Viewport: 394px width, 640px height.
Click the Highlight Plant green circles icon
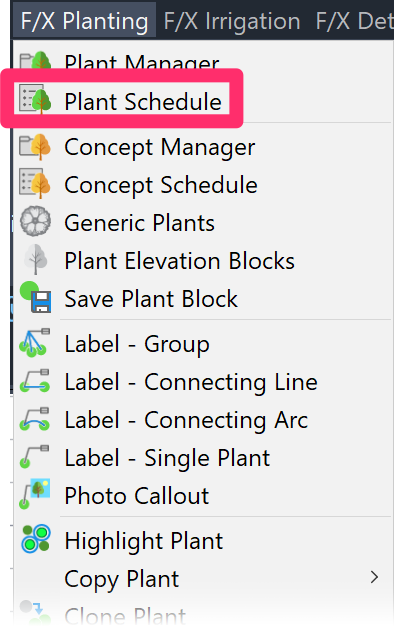(x=36, y=539)
